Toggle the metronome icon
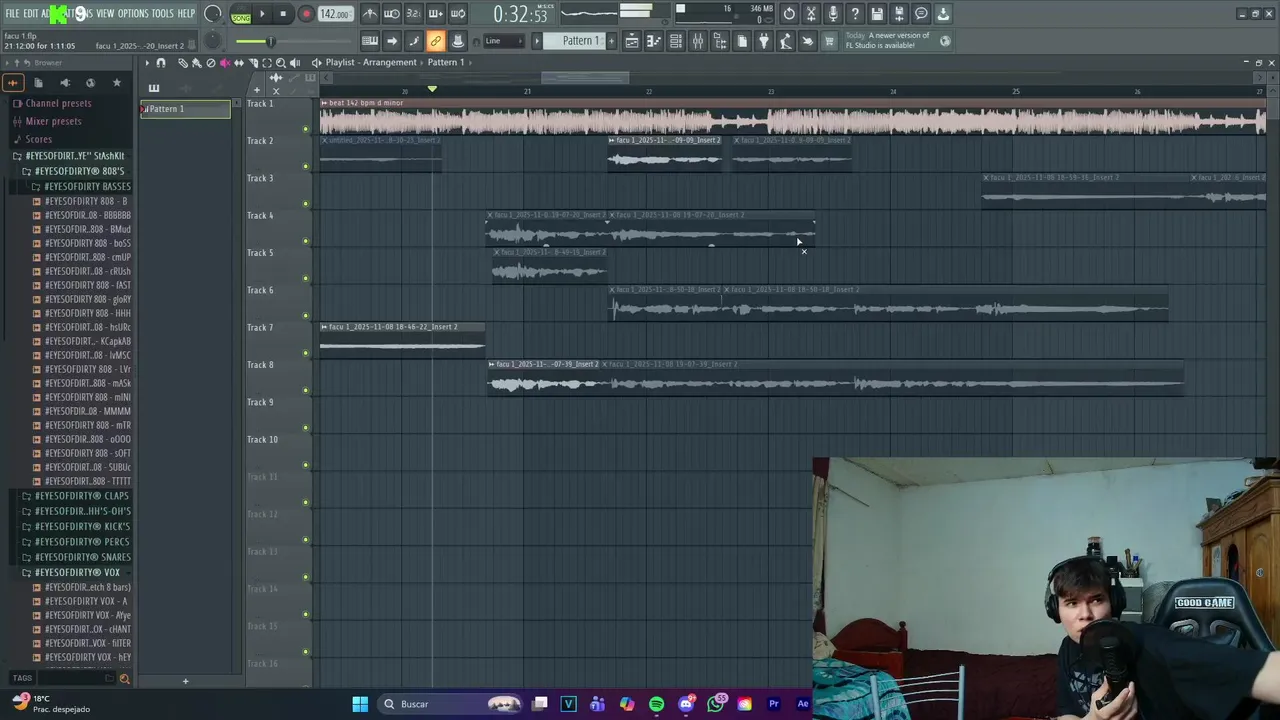This screenshot has height=720, width=1280. coord(370,14)
